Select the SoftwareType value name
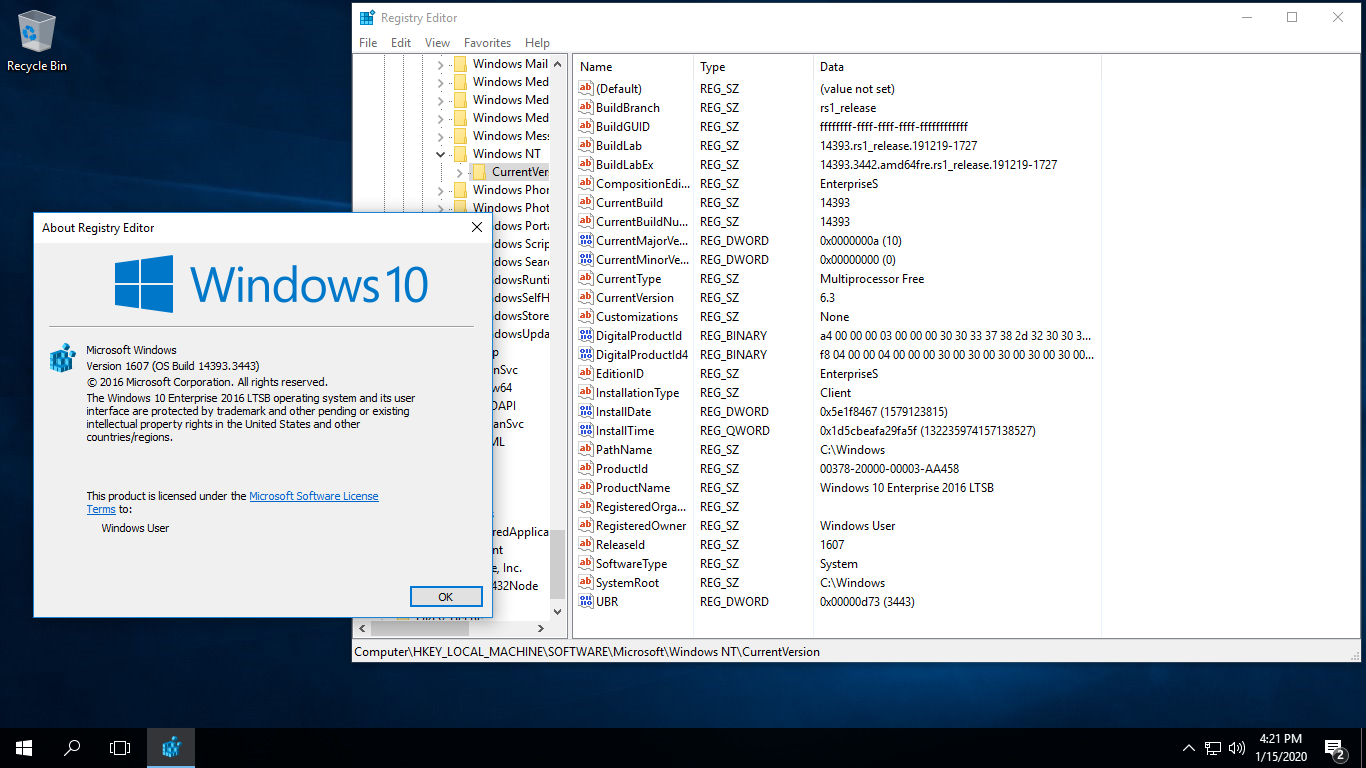Viewport: 1366px width, 768px height. pos(631,564)
